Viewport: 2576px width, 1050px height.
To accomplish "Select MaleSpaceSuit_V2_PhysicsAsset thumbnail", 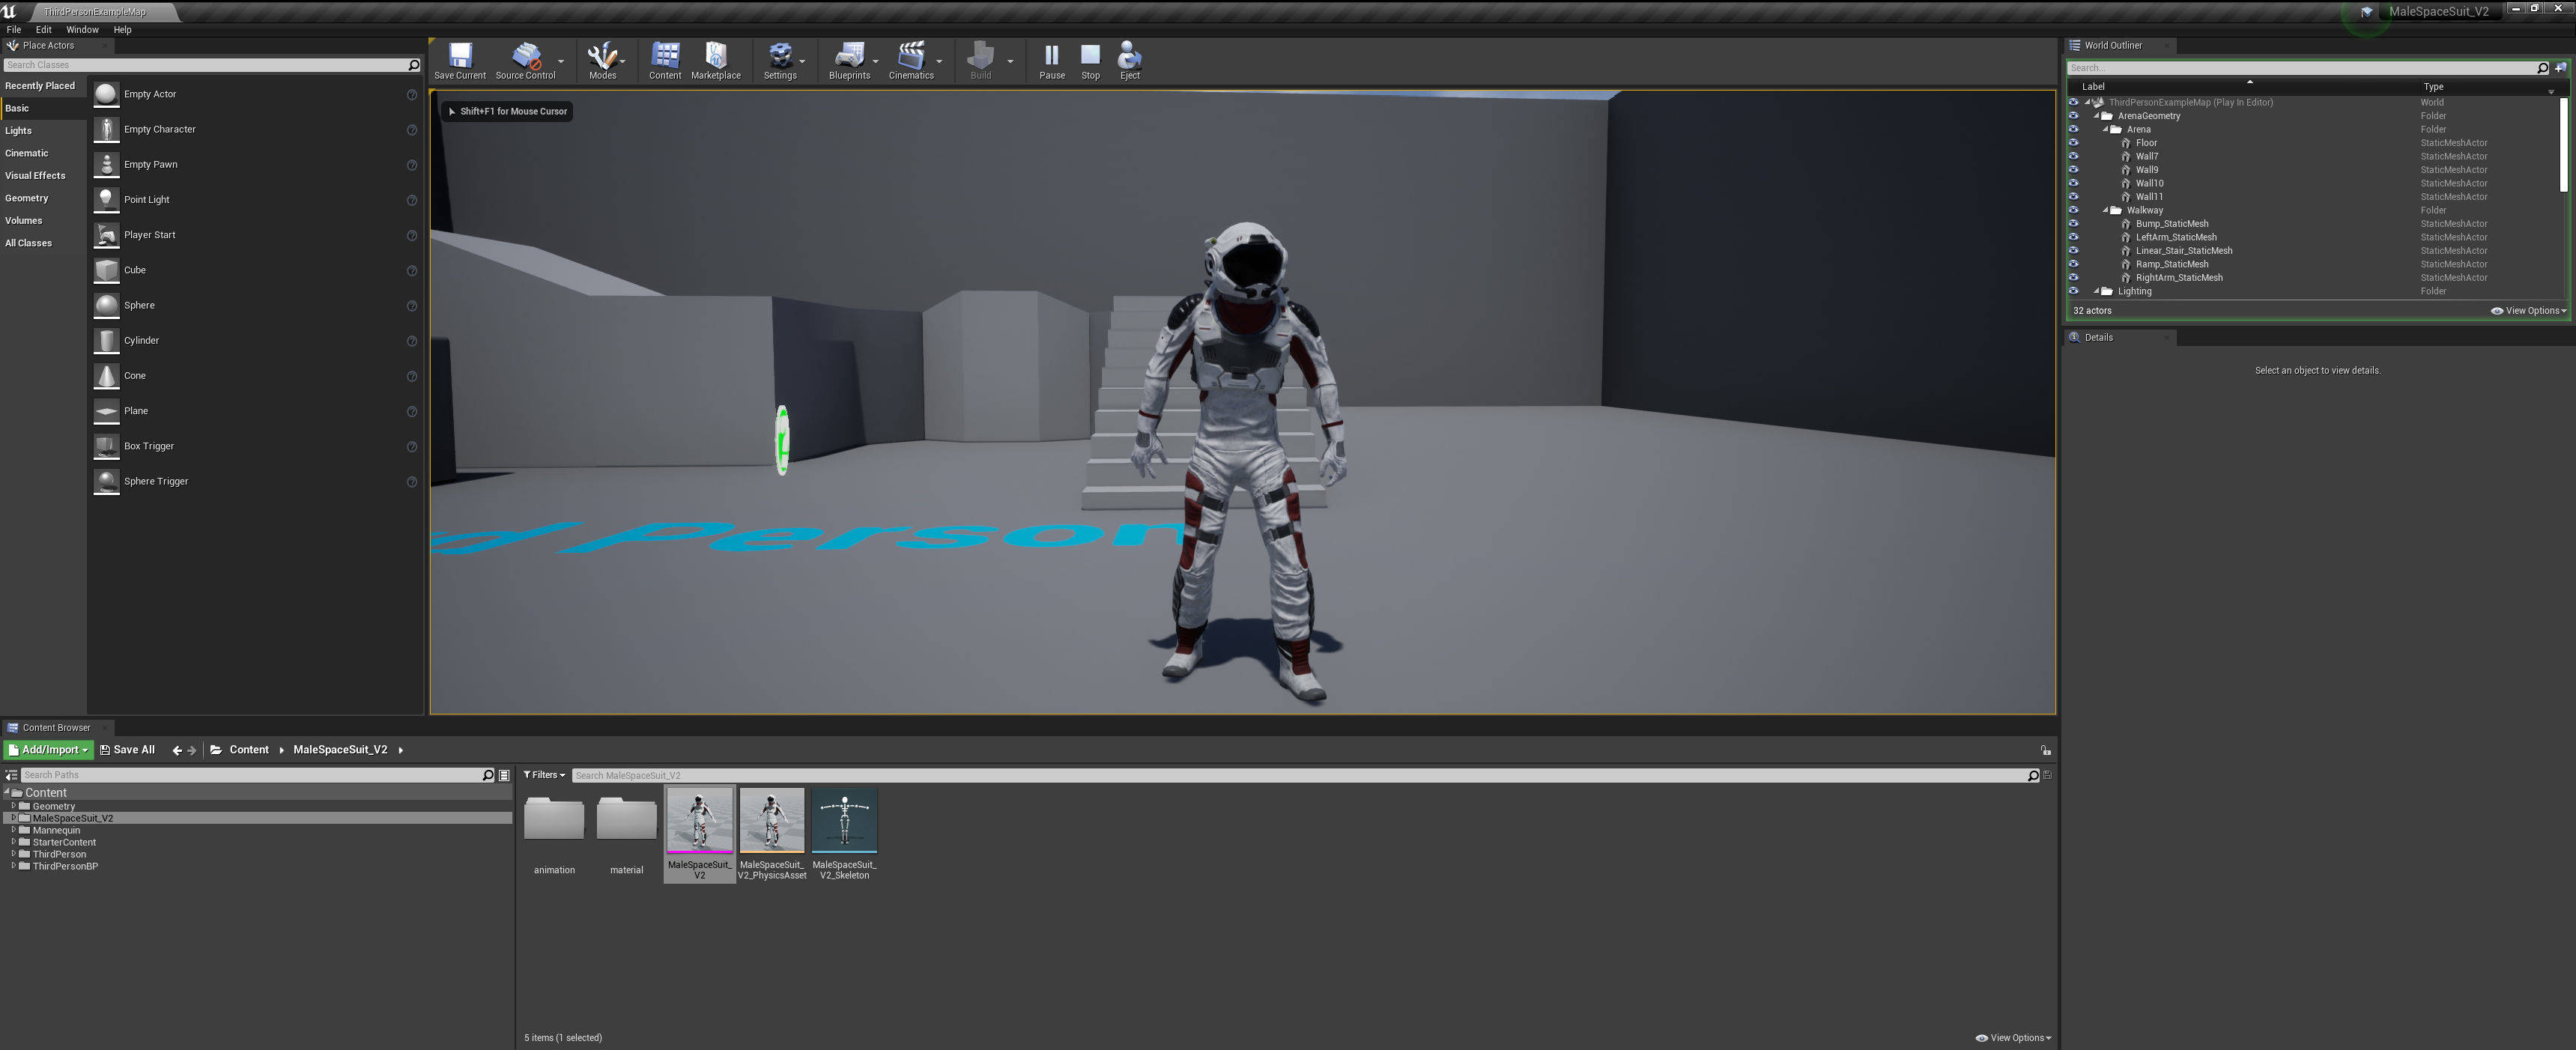I will 772,820.
